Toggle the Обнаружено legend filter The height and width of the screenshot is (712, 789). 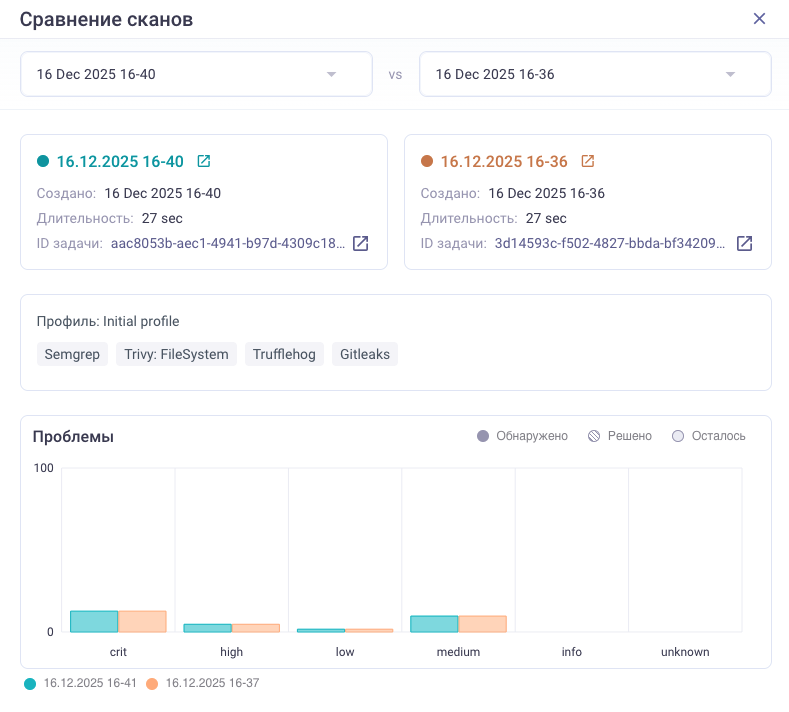click(523, 436)
